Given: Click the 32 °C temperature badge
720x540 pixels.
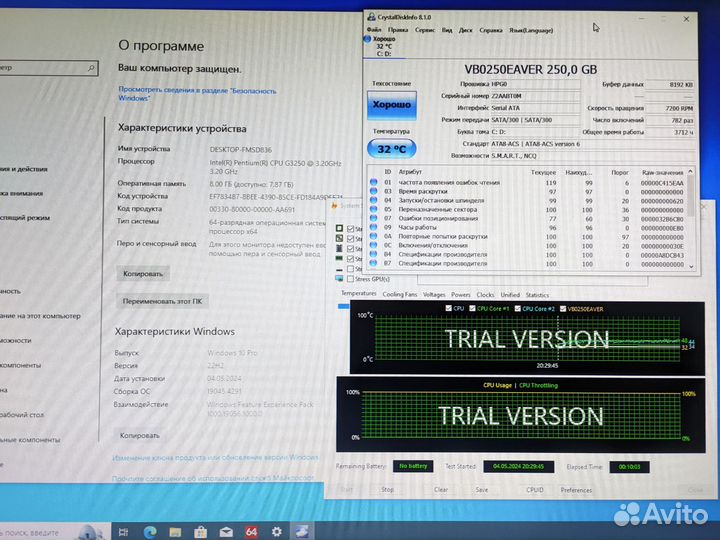Looking at the screenshot, I should click(x=392, y=148).
